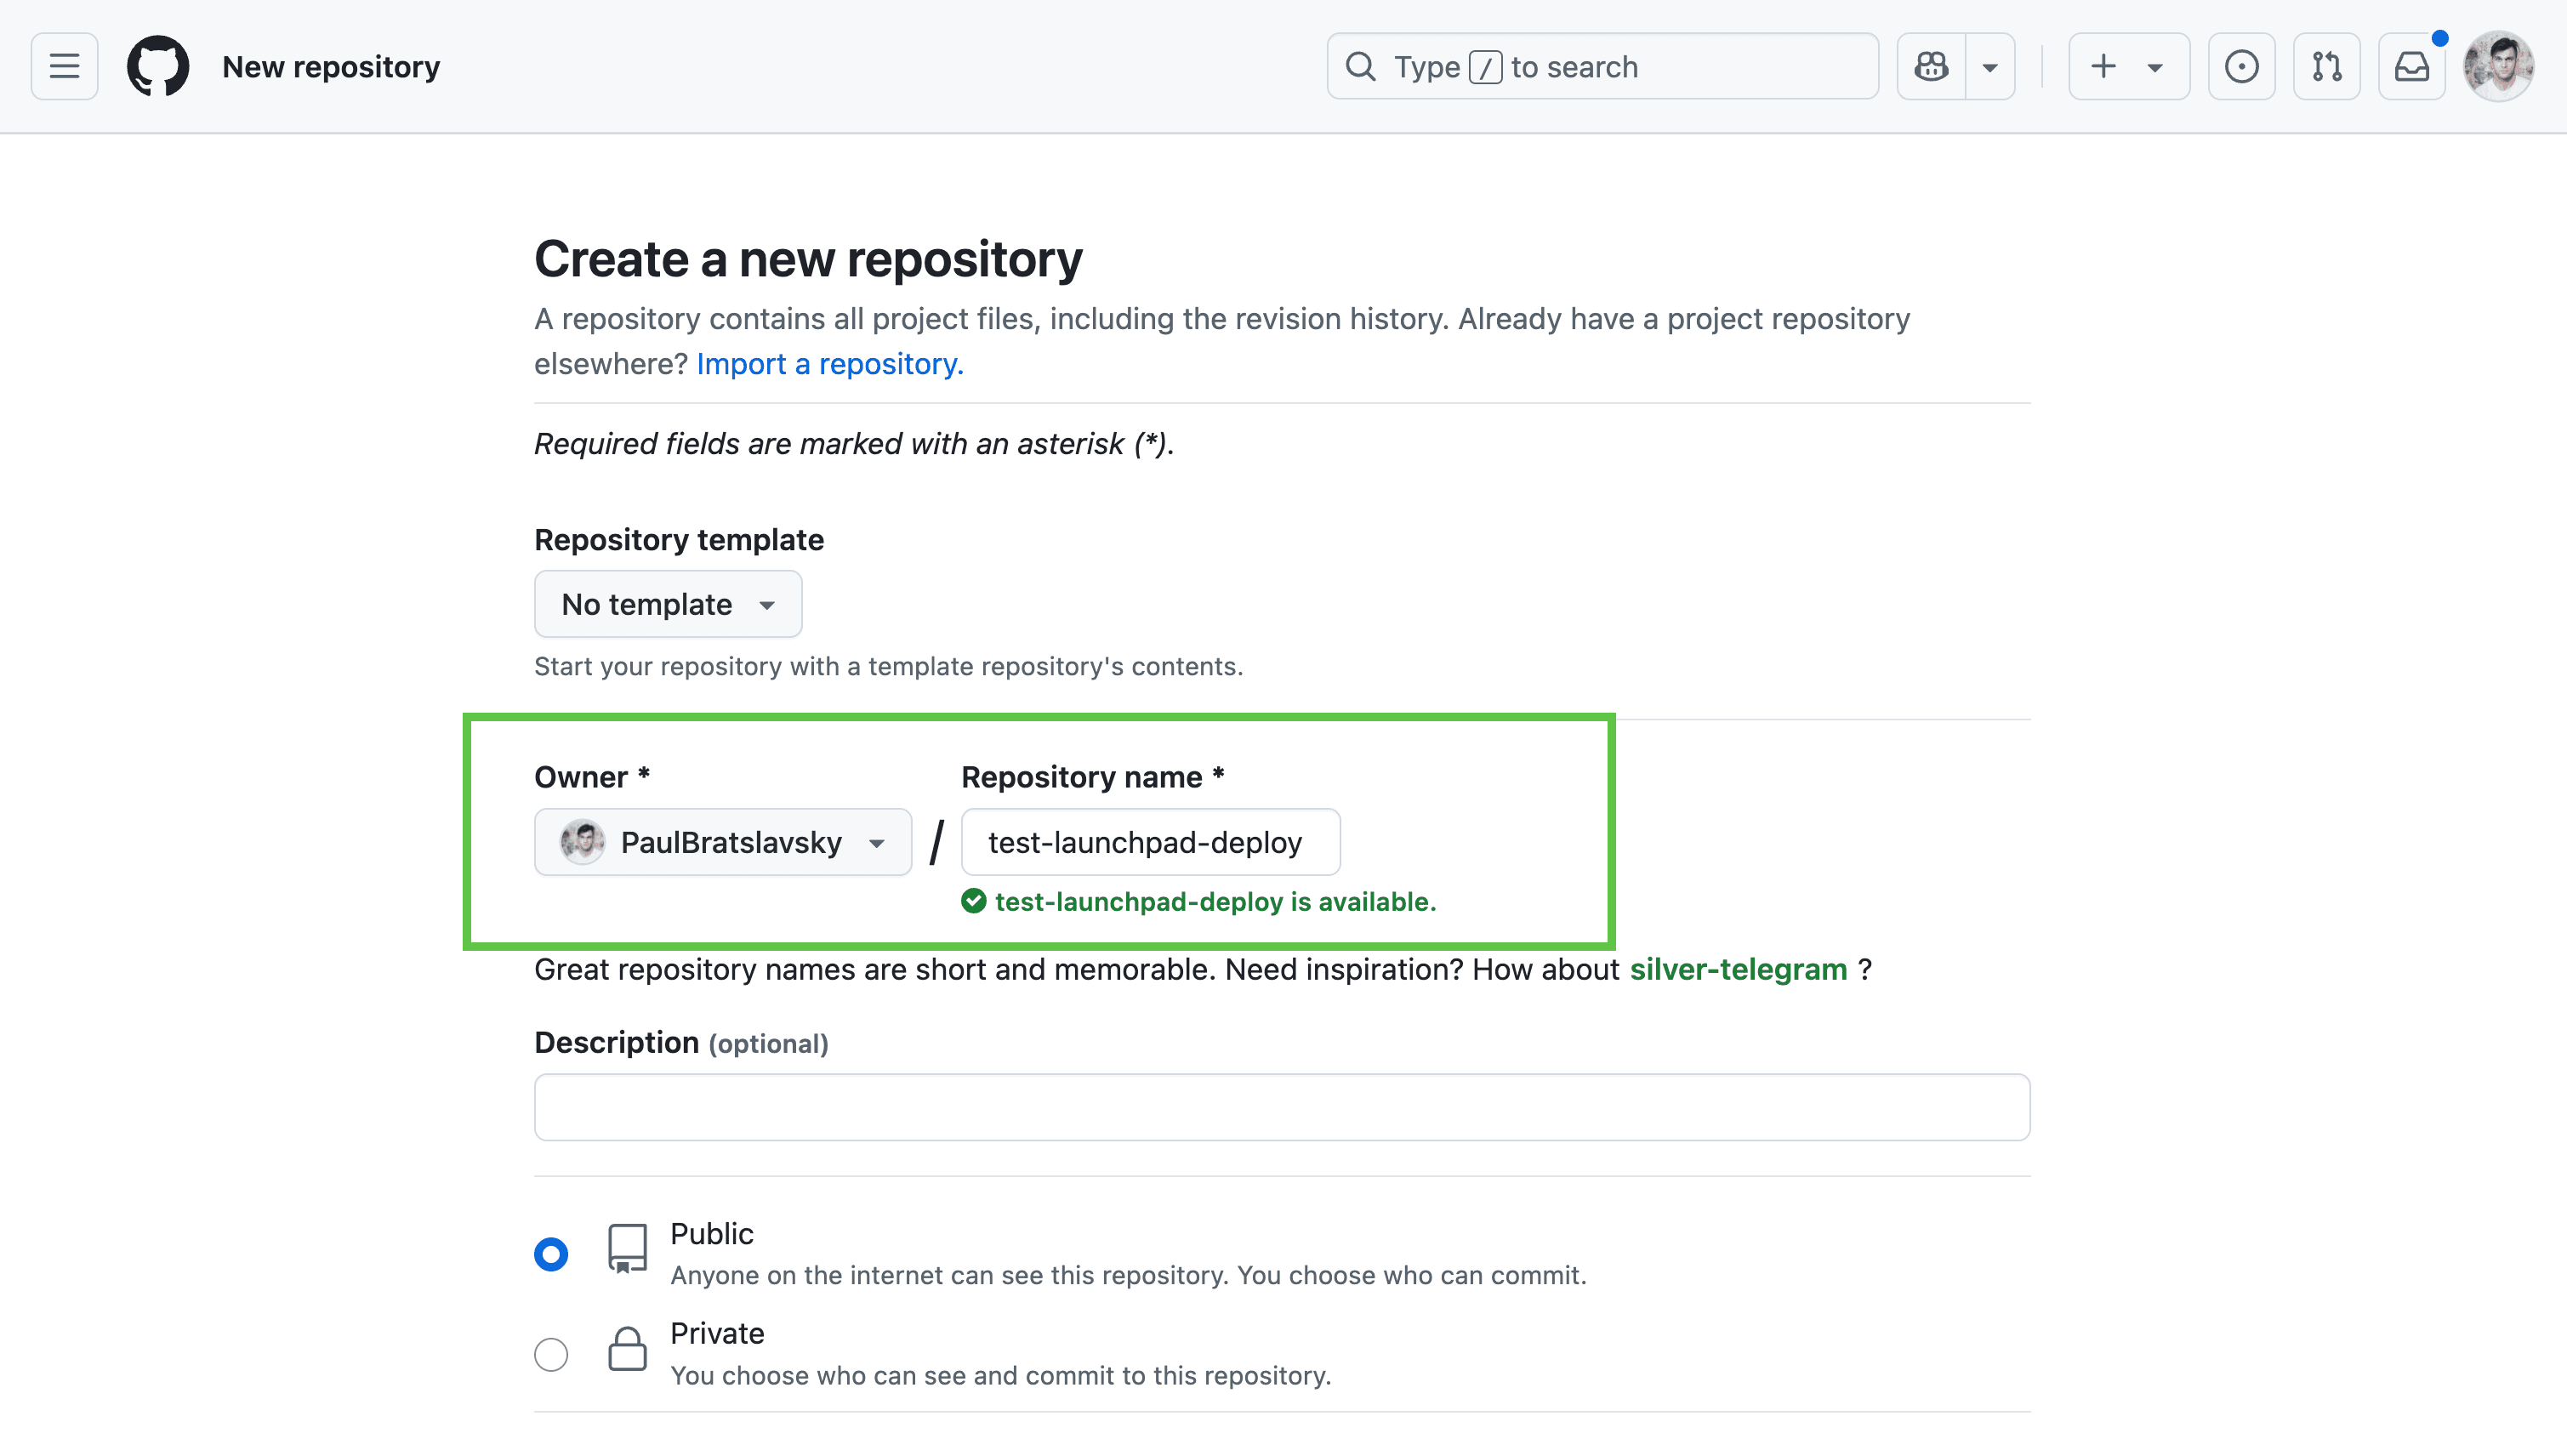
Task: Click the plus create new icon
Action: point(2103,67)
